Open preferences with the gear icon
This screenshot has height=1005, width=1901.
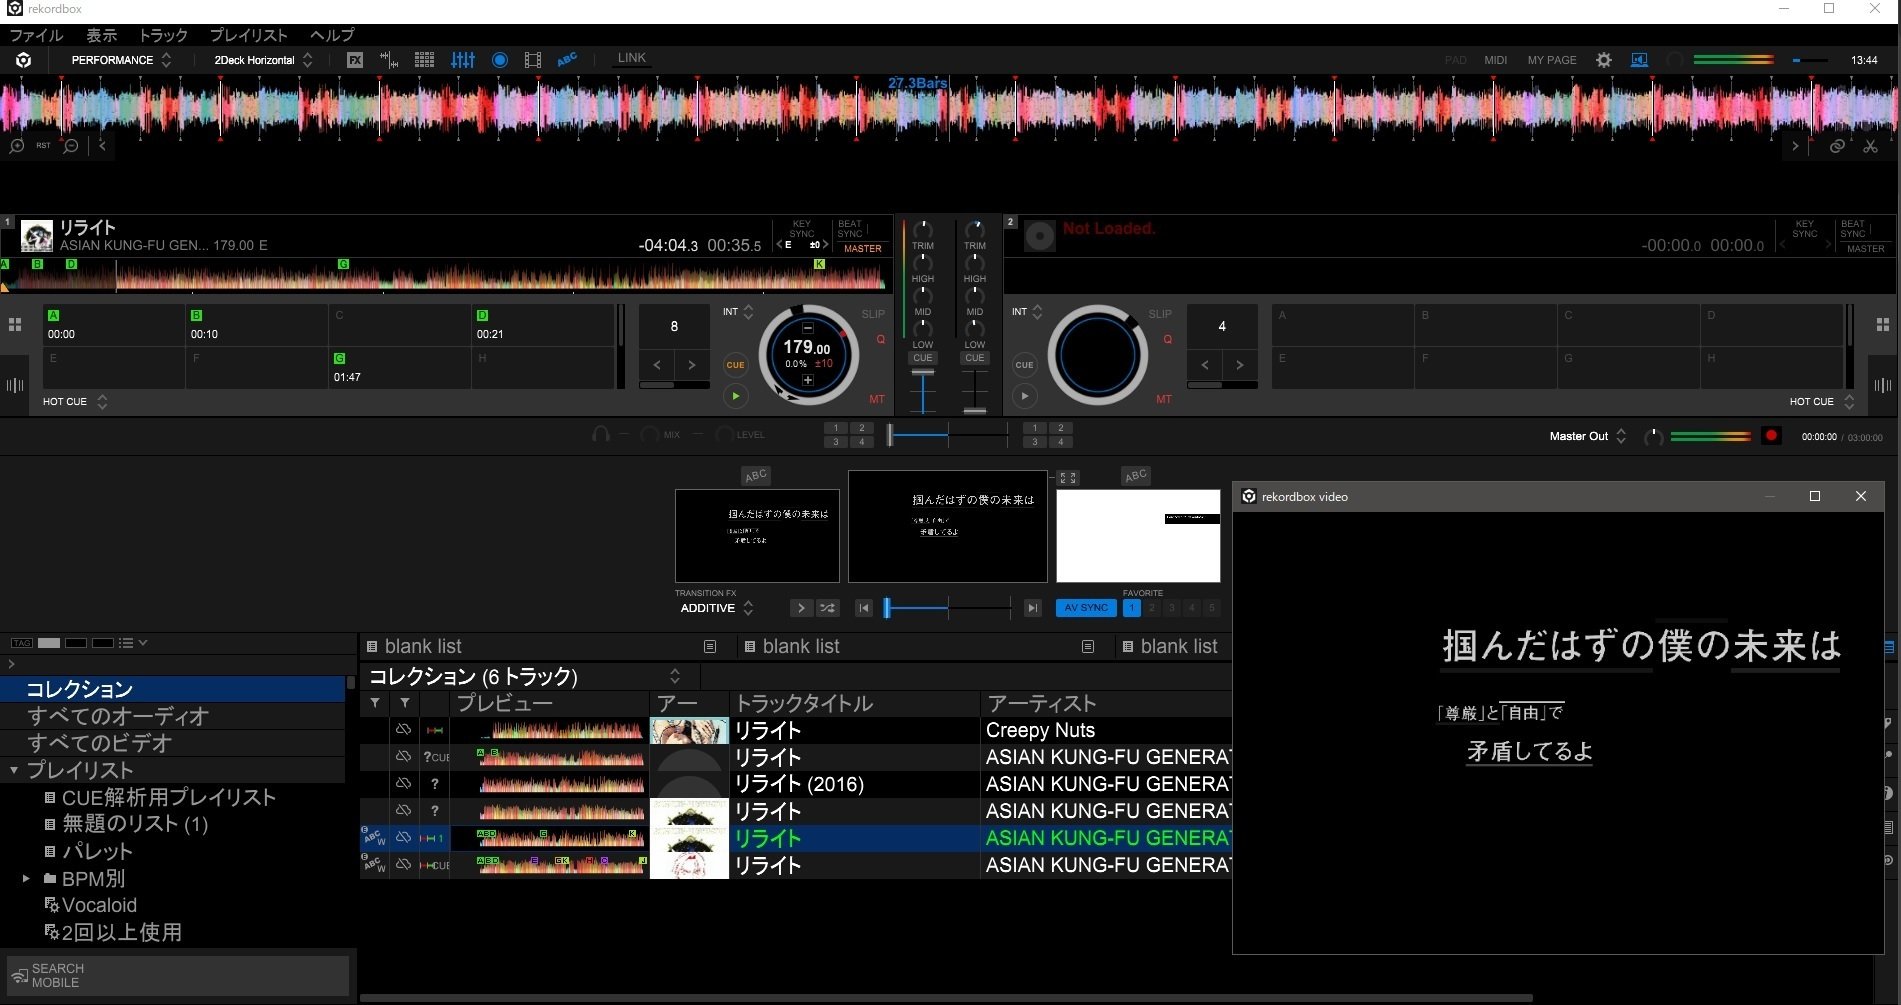tap(1604, 60)
